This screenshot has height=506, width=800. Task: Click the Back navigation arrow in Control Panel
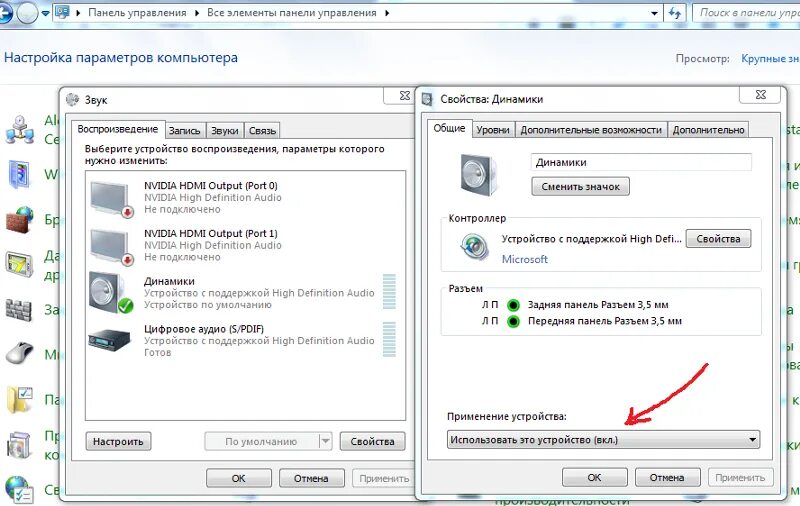(x=5, y=13)
